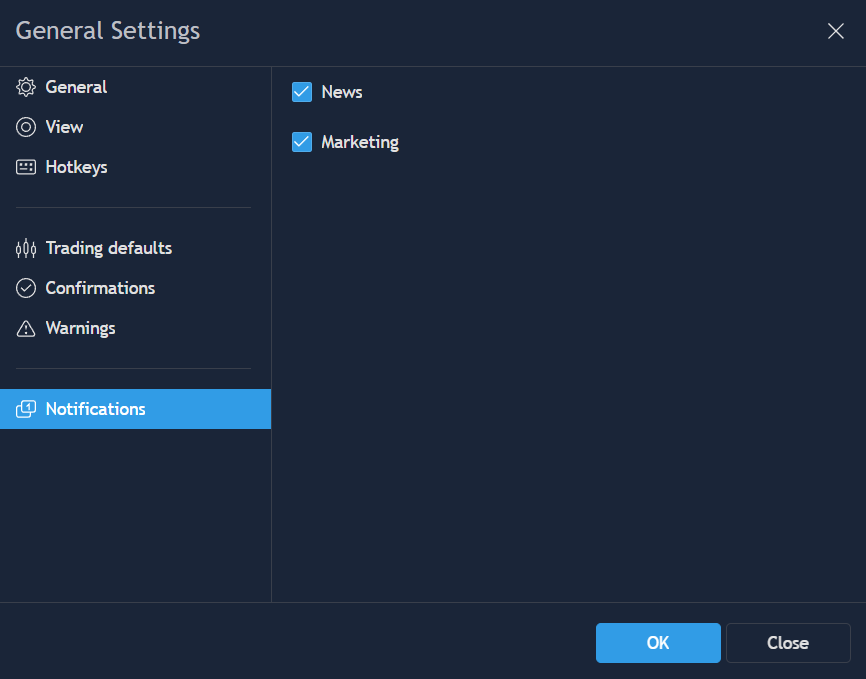The height and width of the screenshot is (679, 866).
Task: Click the candlestick icon for Trading defaults
Action: (x=26, y=248)
